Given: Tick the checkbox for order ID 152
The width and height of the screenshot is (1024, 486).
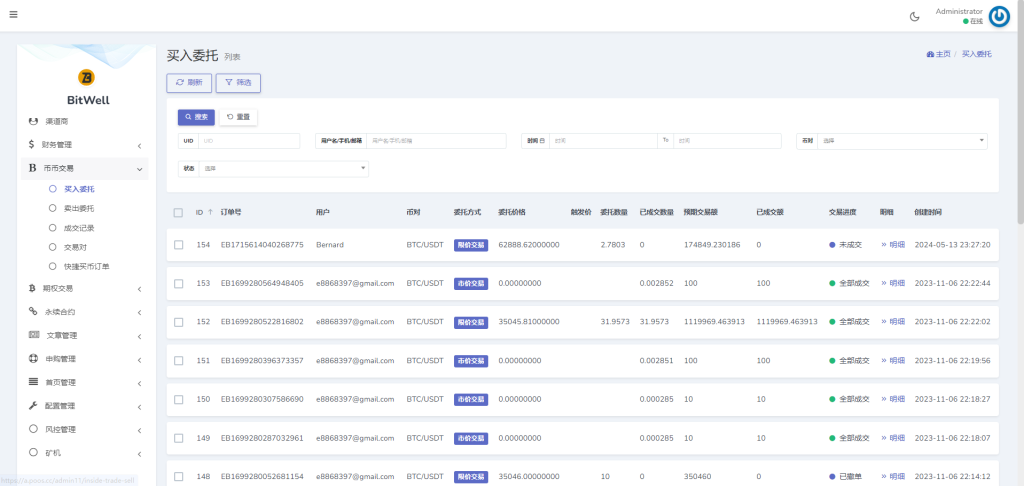Looking at the screenshot, I should coord(178,322).
